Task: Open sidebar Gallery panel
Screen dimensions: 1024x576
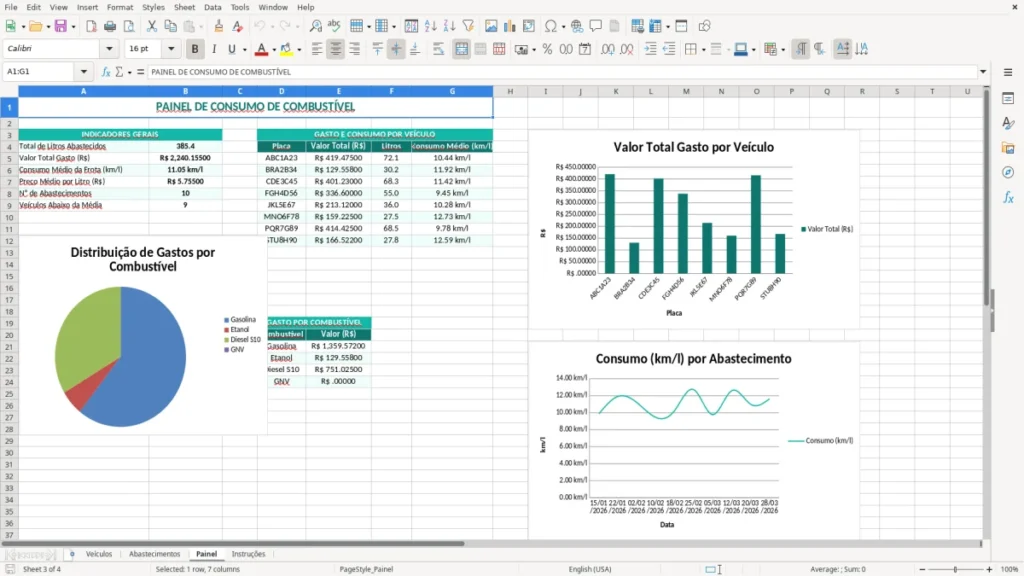Action: (x=1008, y=148)
